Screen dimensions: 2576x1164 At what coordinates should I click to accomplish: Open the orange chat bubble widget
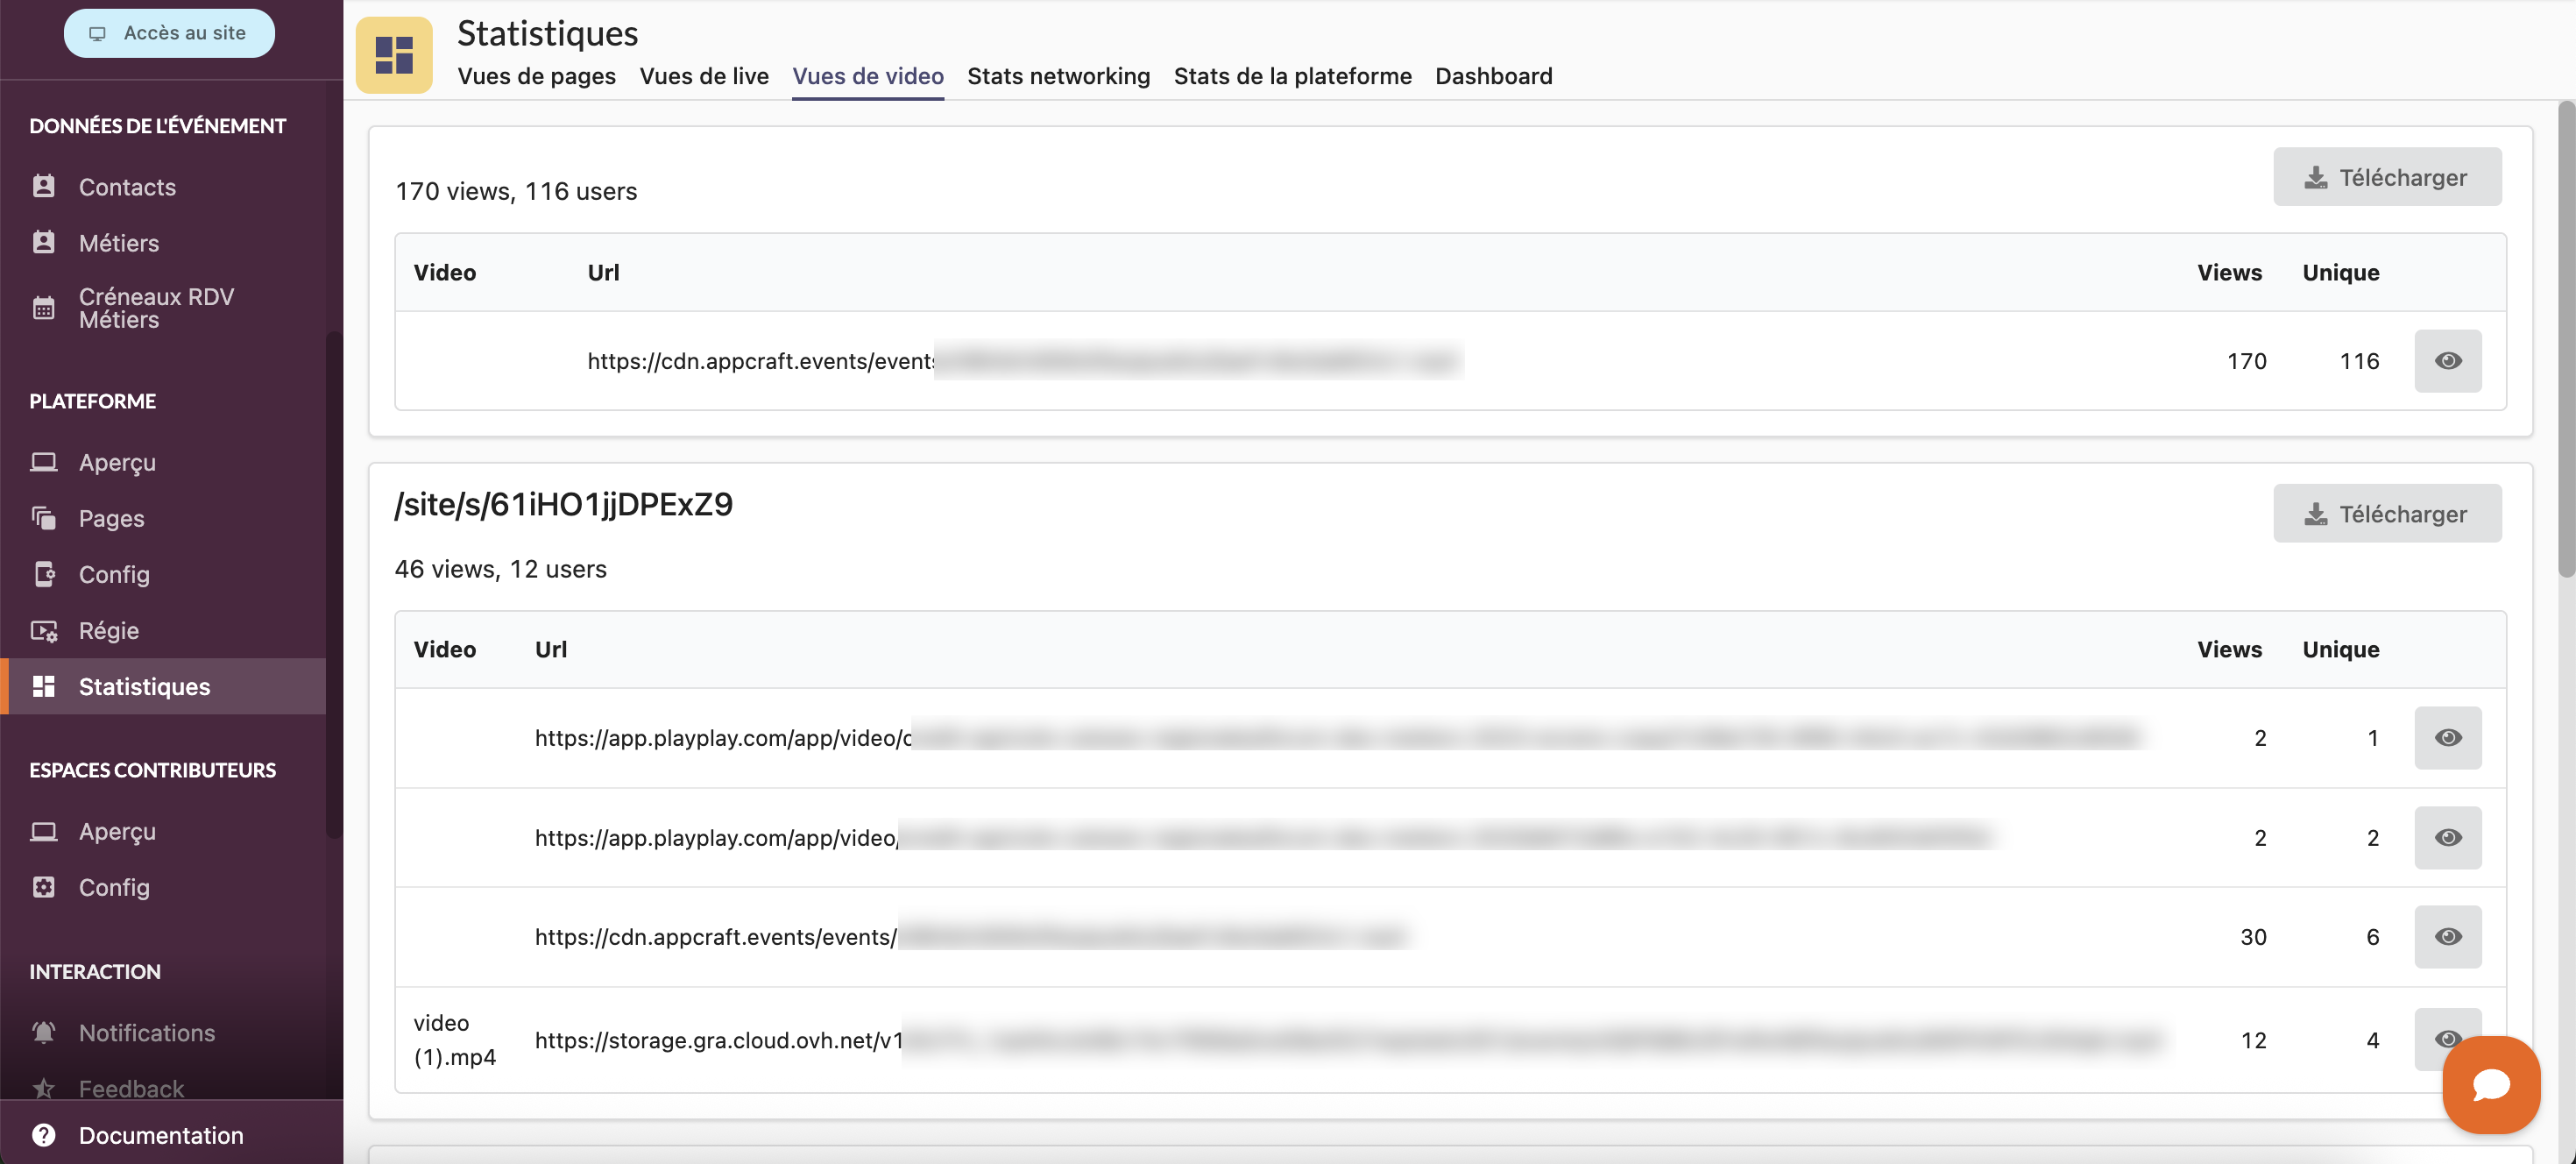tap(2490, 1084)
